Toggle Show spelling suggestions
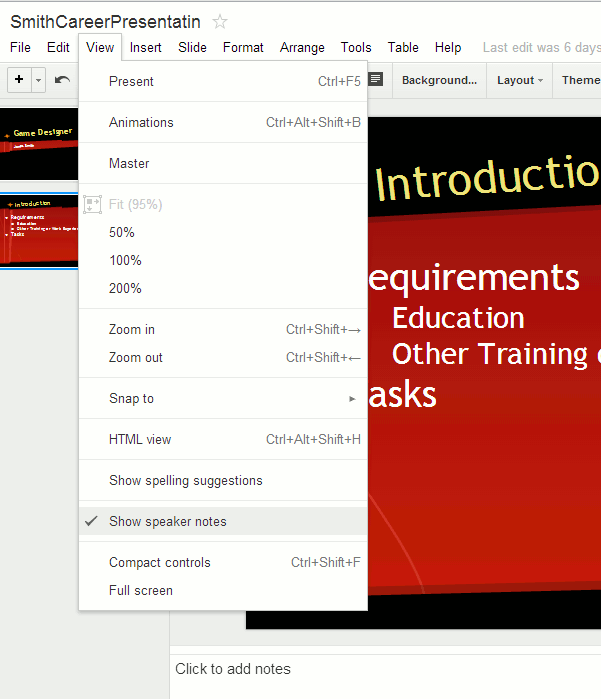Viewport: 601px width, 699px height. [x=223, y=481]
